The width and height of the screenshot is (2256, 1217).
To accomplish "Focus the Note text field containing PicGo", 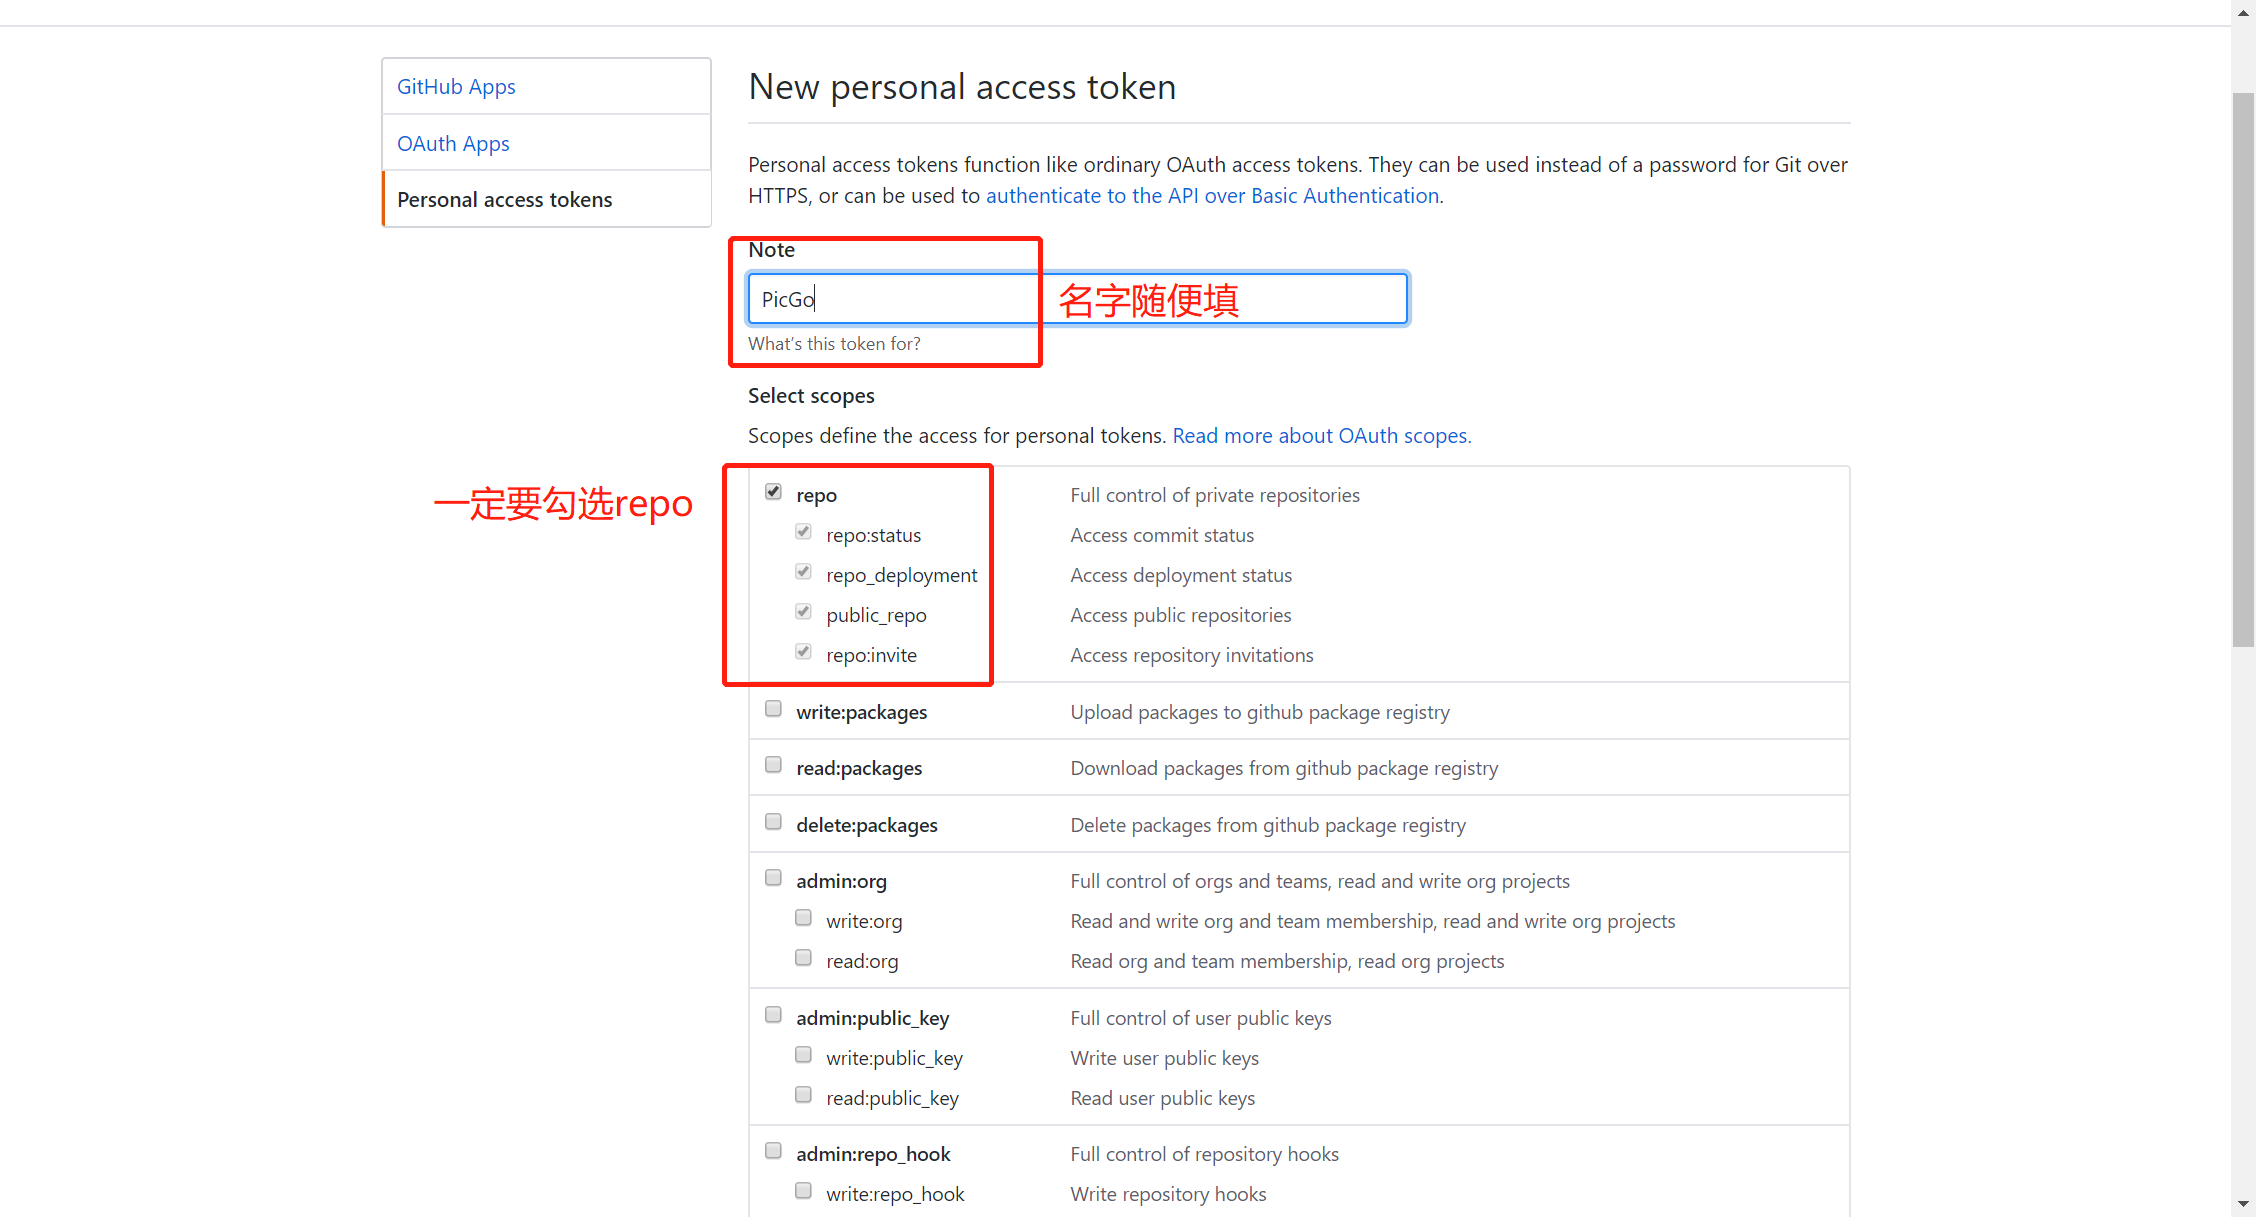I will 1078,298.
